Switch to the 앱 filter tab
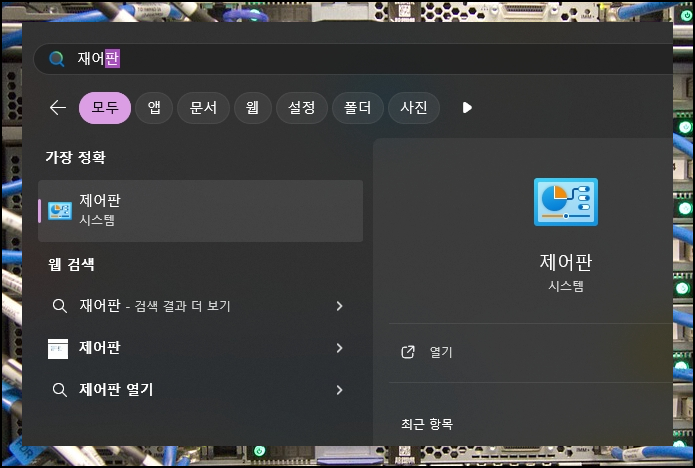Screen dimensions: 695x468 tap(154, 108)
